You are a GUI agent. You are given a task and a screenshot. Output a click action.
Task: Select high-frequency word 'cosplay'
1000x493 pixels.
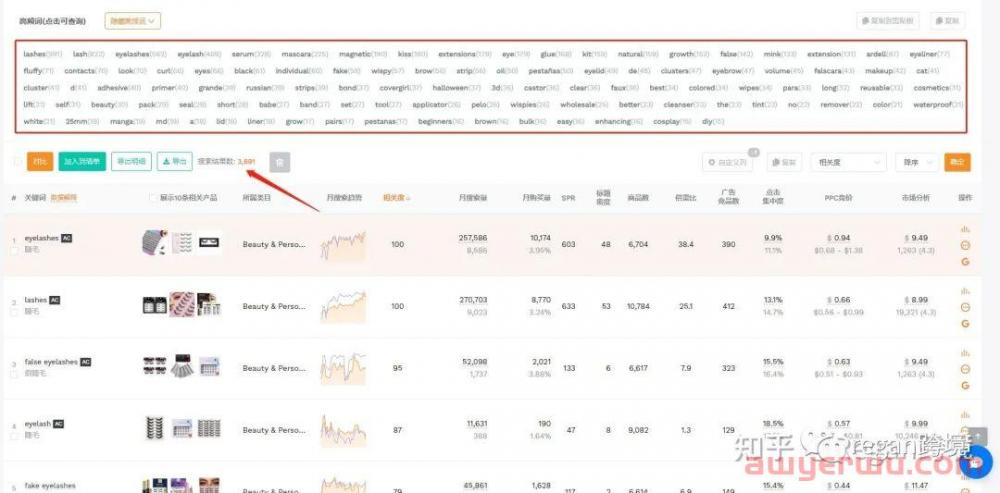672,121
